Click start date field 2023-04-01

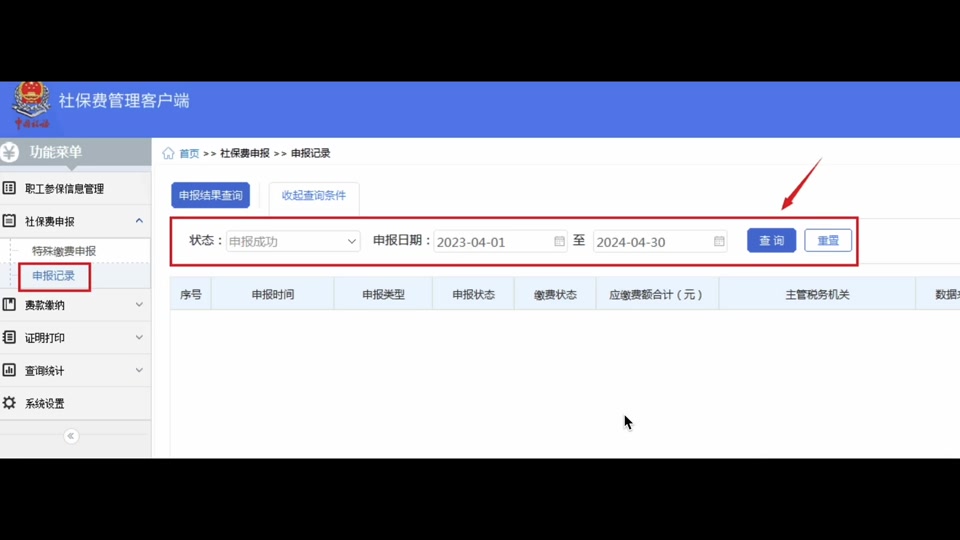coord(500,241)
